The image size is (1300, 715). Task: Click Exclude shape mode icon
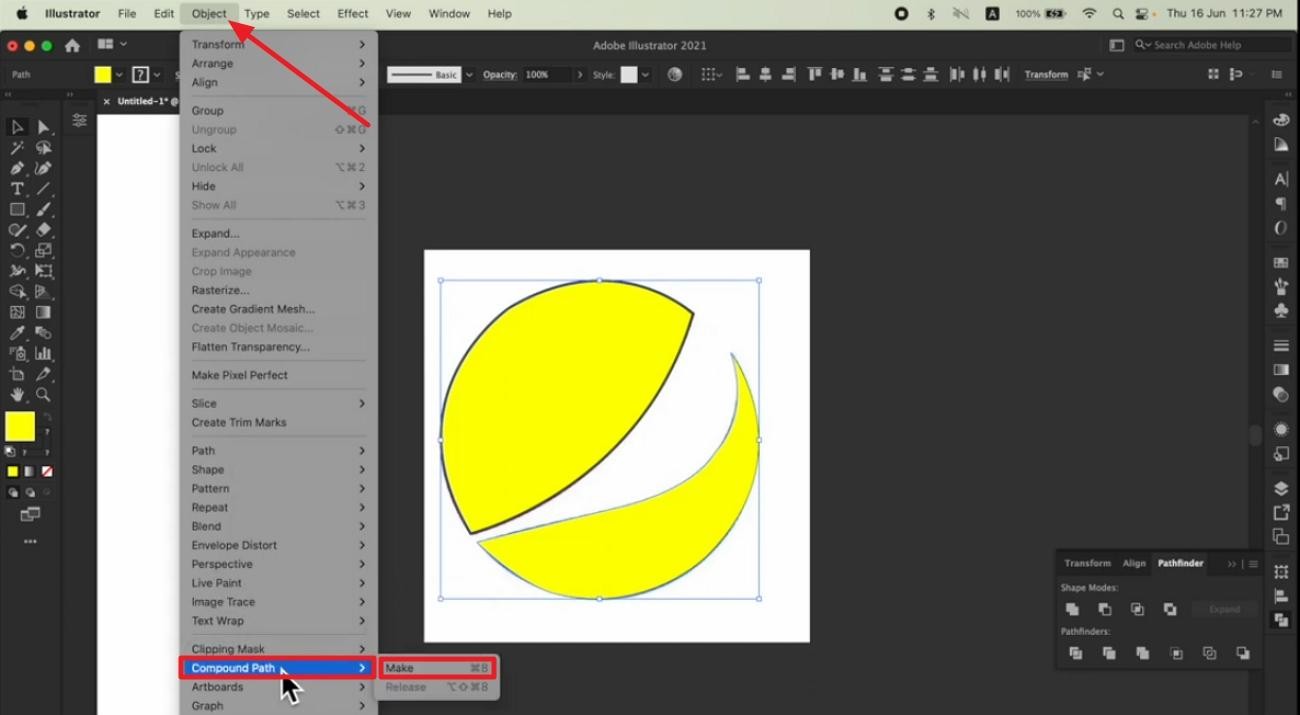tap(1171, 609)
